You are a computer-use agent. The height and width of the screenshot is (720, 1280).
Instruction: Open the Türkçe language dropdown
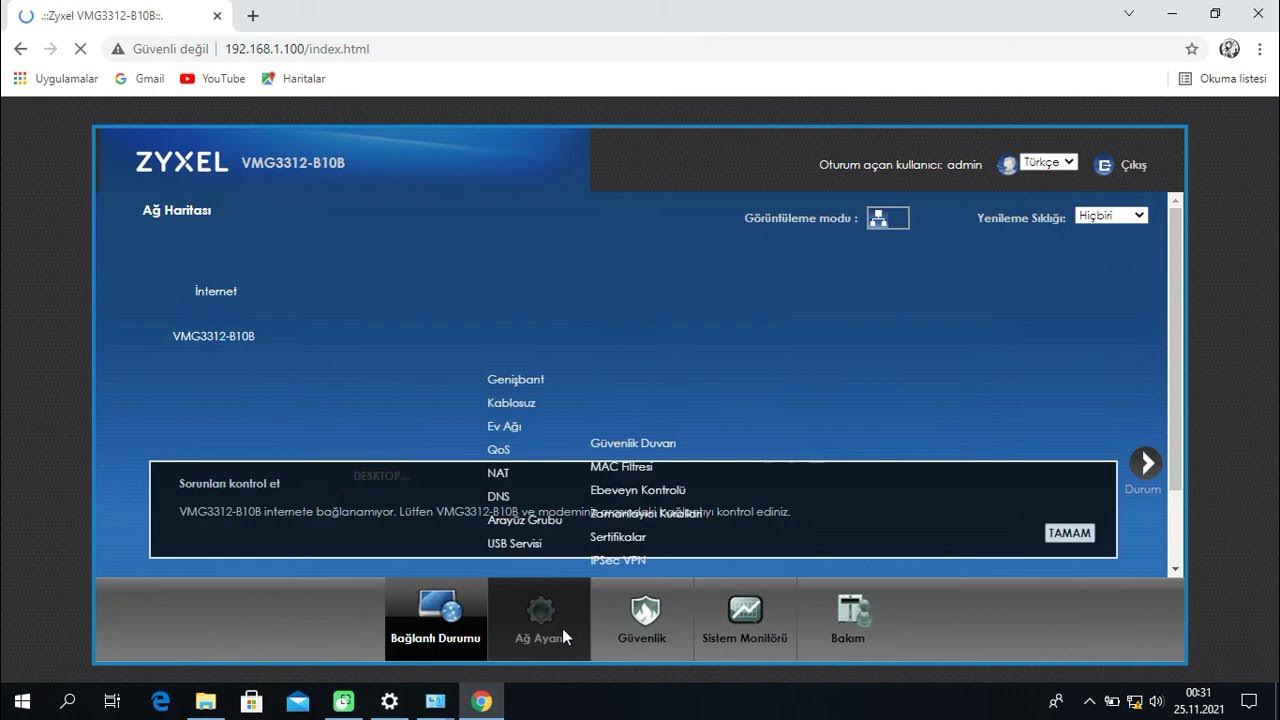point(1048,162)
